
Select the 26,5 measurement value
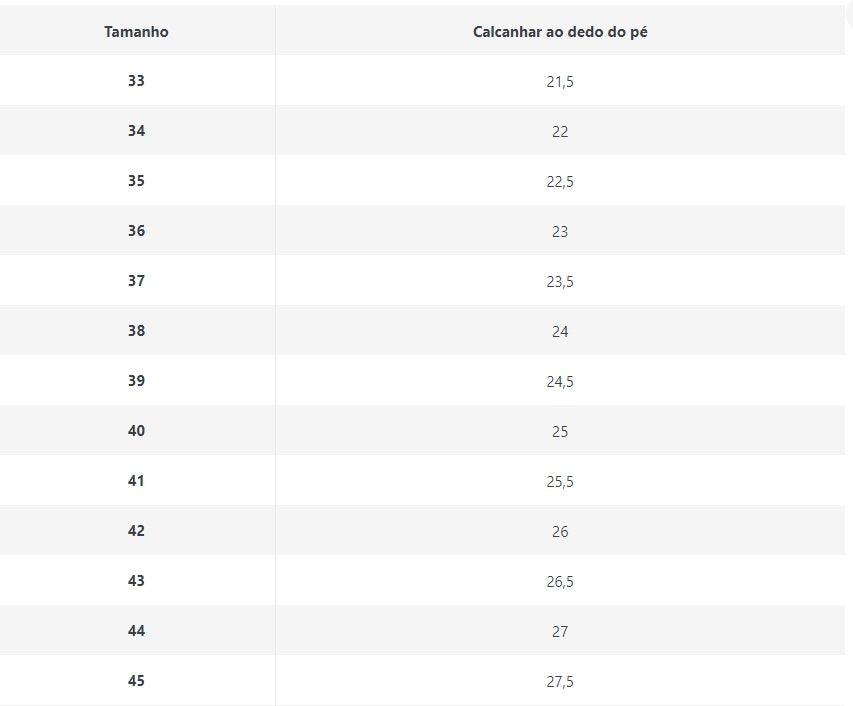pos(560,582)
